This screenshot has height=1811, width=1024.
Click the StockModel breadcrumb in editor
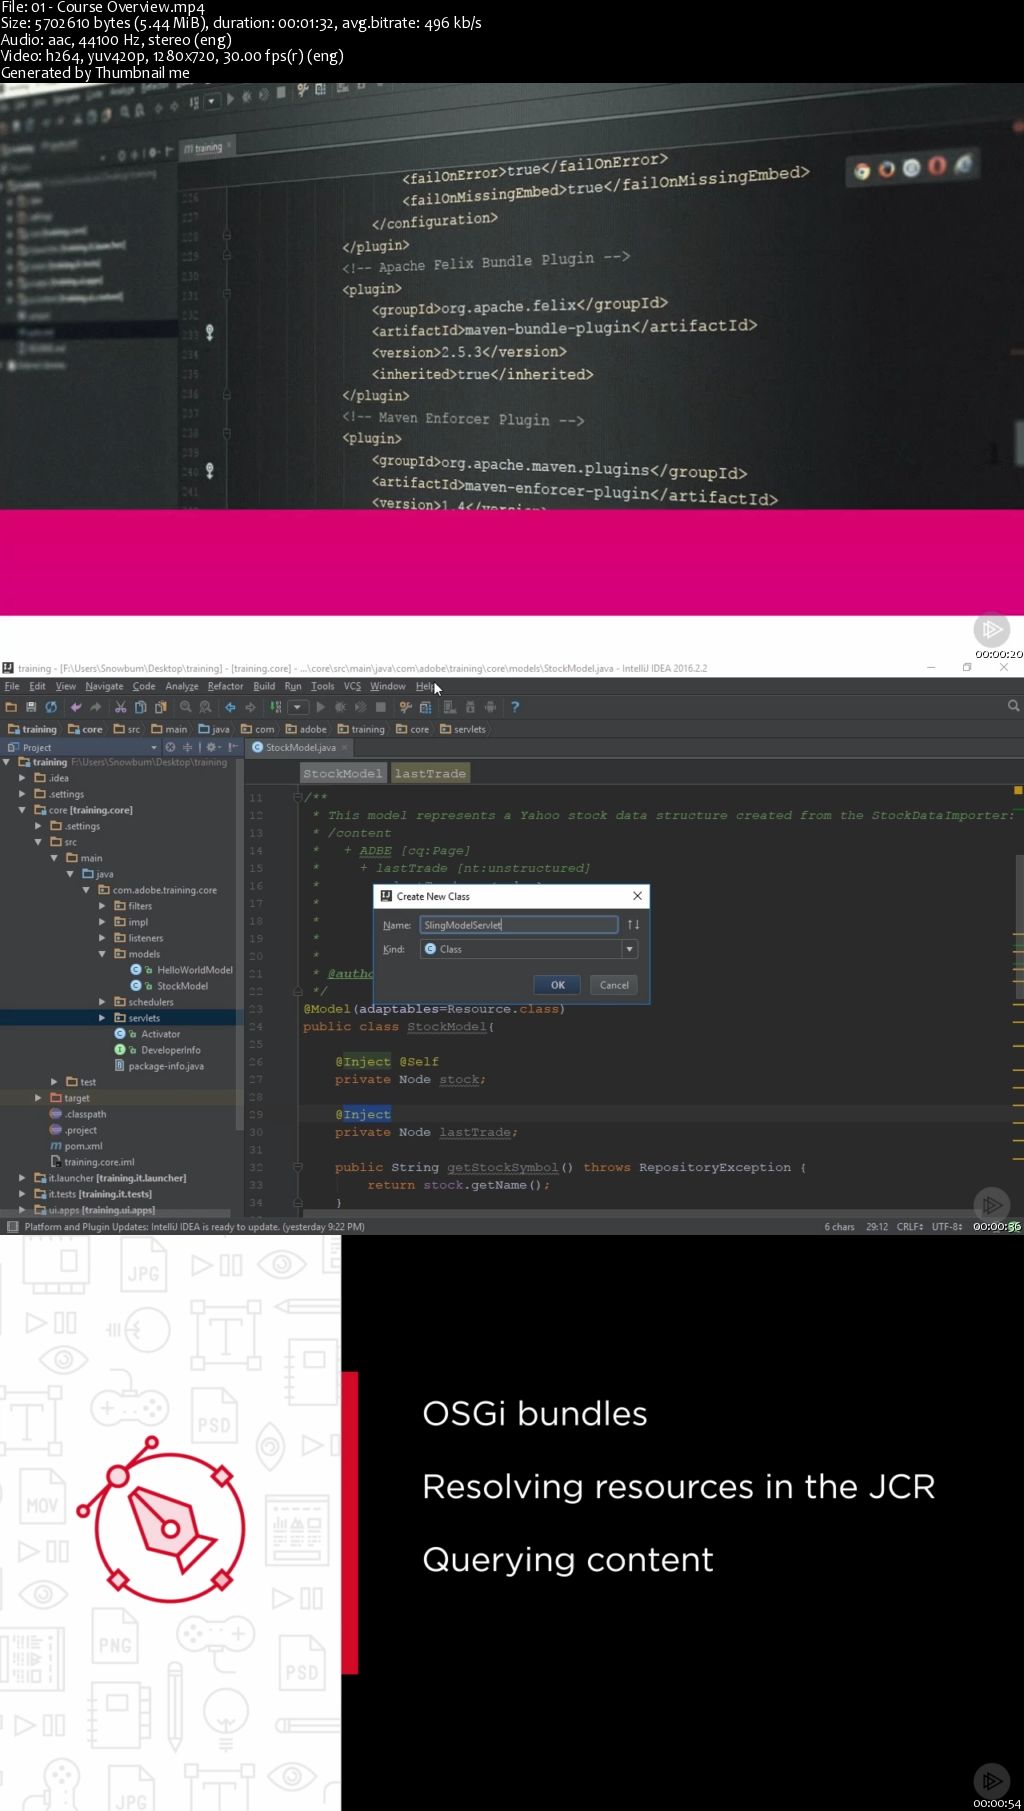click(x=343, y=773)
